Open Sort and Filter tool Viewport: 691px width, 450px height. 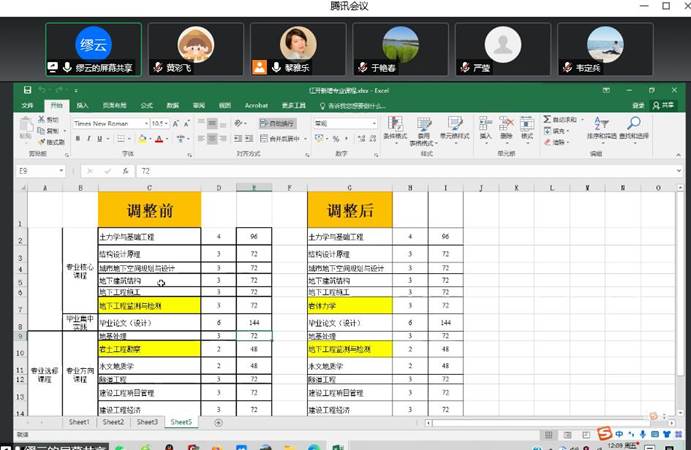click(601, 128)
